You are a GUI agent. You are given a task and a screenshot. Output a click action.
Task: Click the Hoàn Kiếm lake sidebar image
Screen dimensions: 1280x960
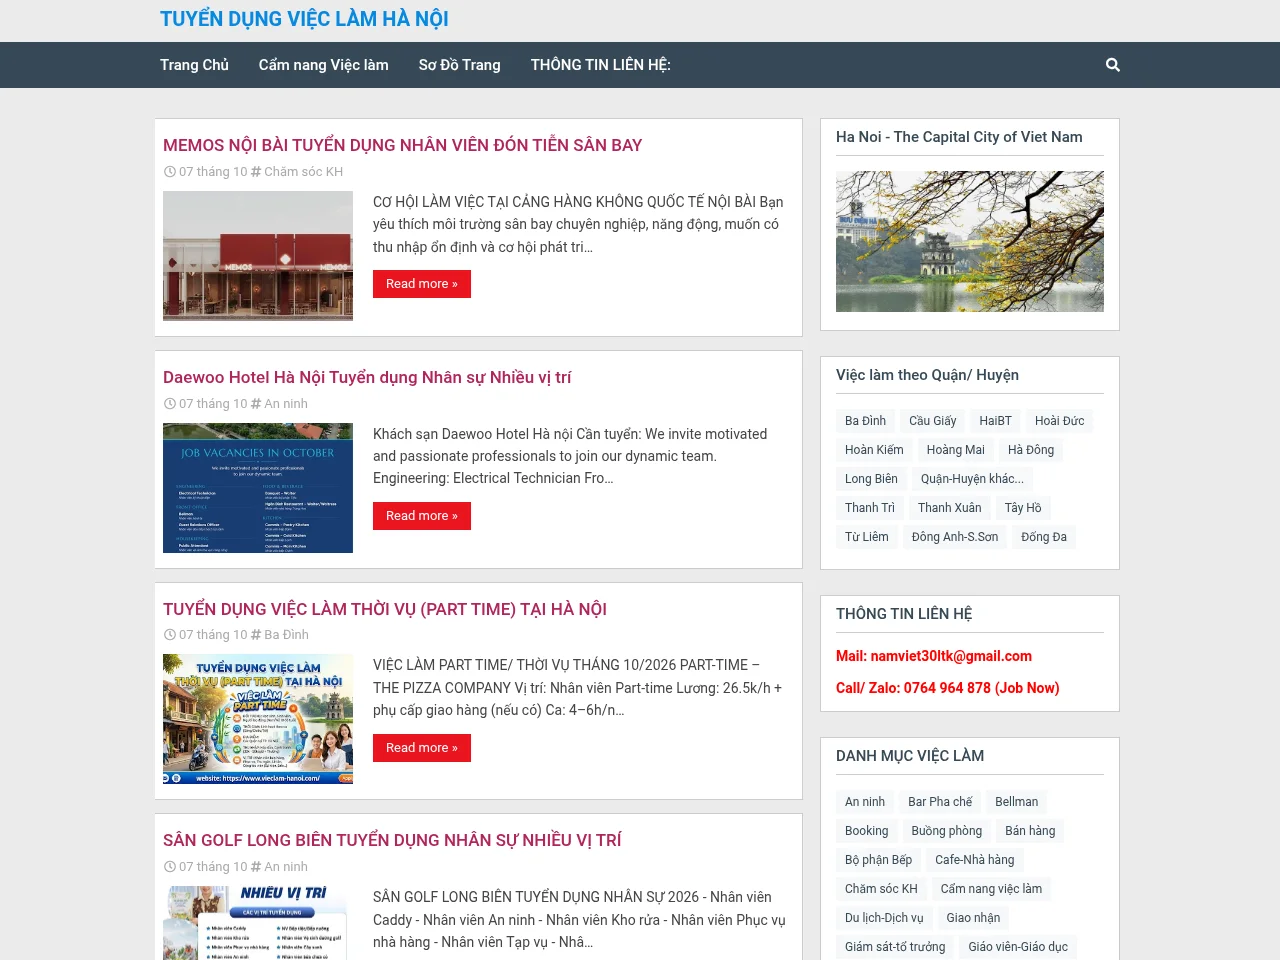(970, 242)
